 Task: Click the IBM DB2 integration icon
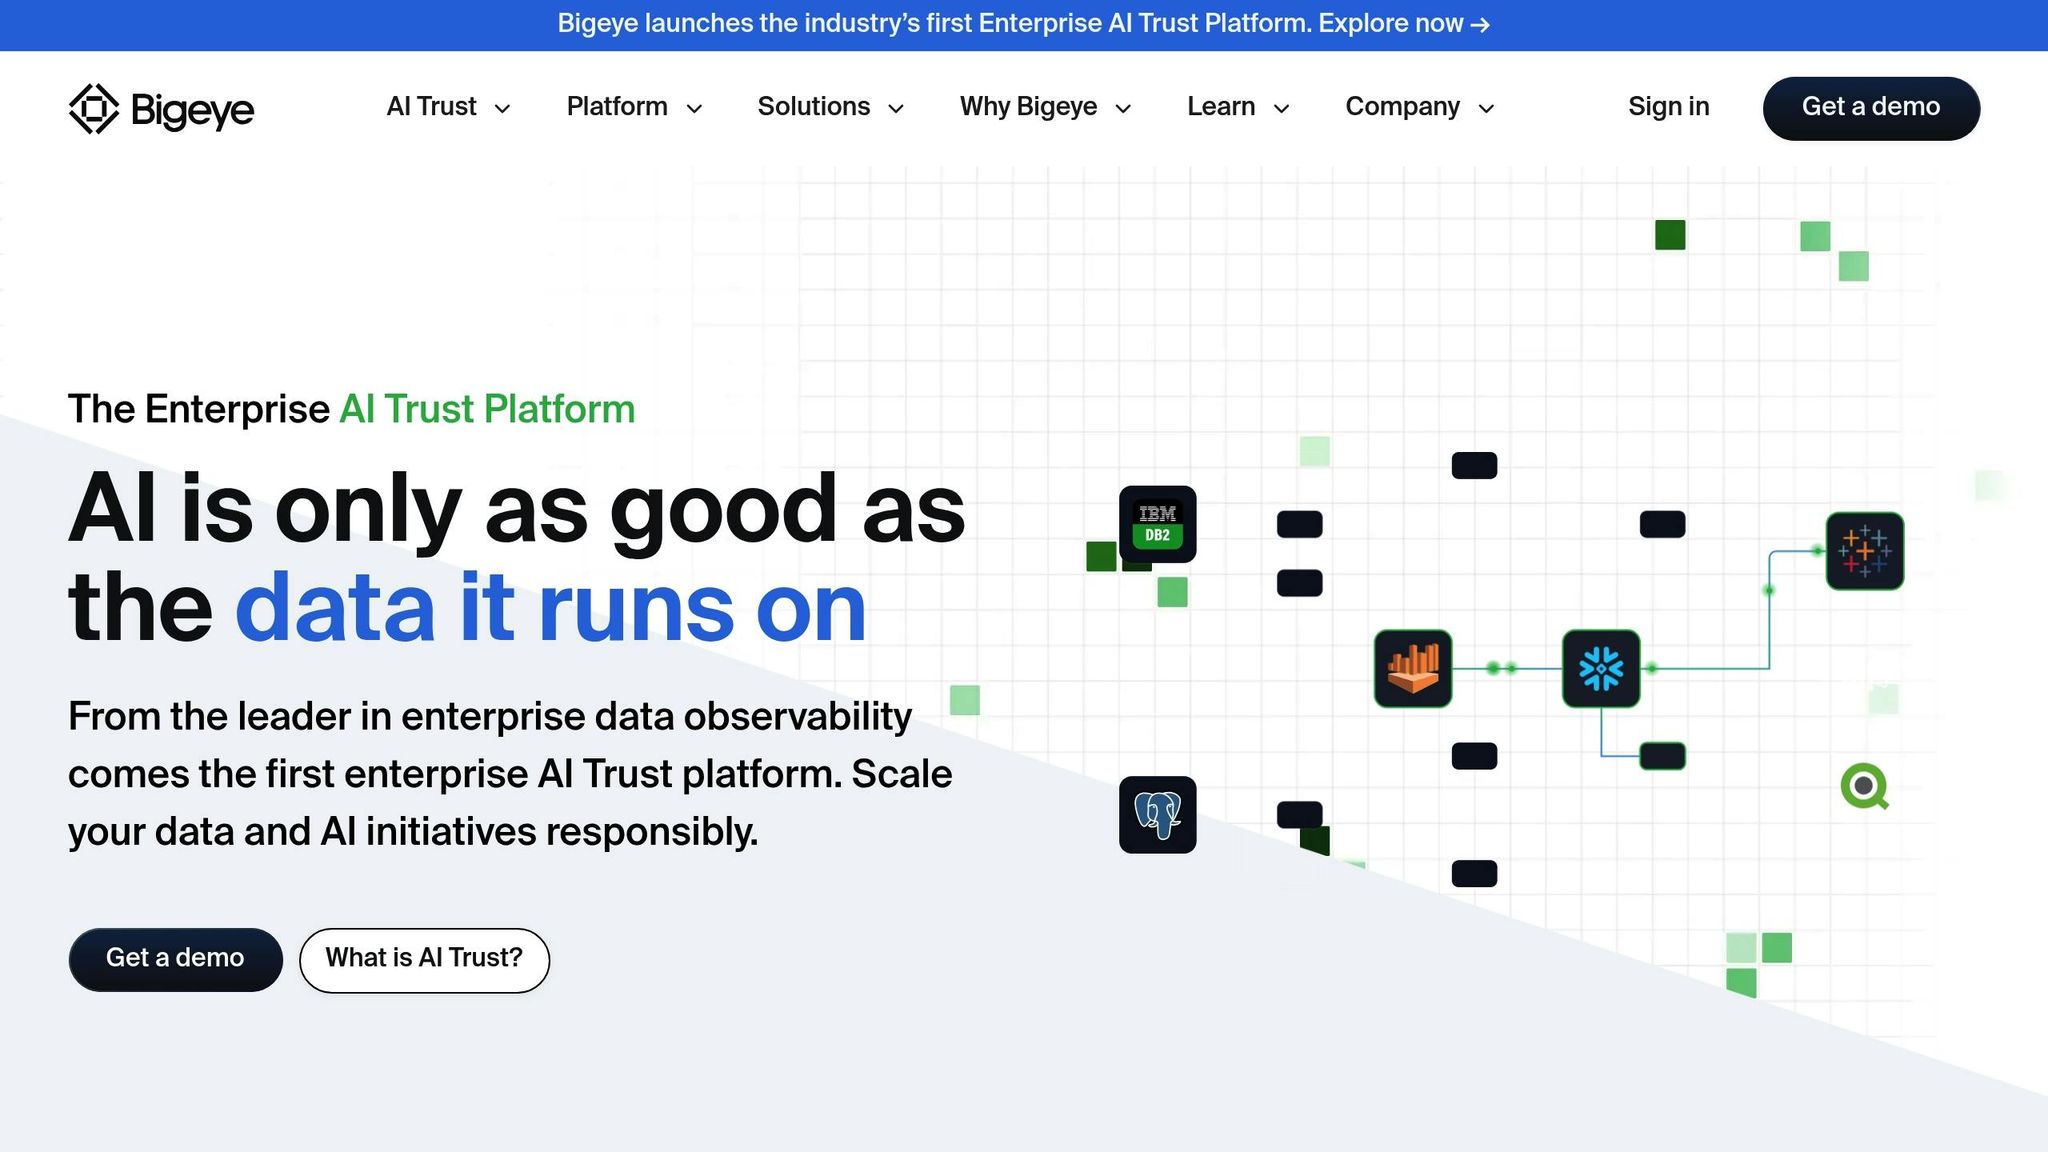click(1157, 524)
